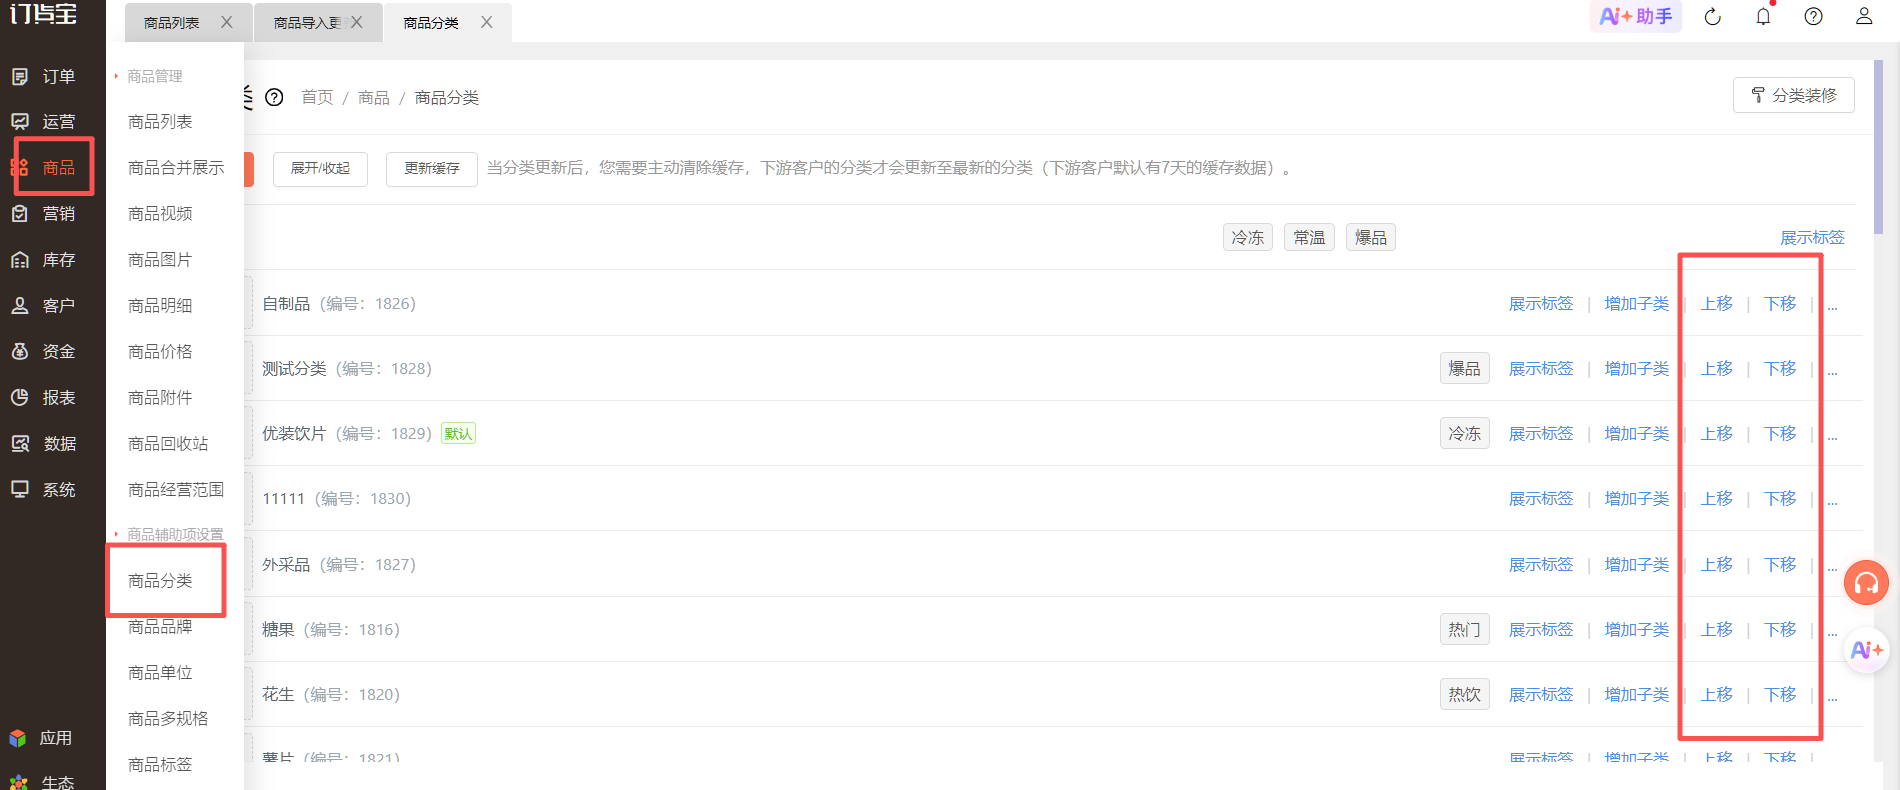
Task: Open the 分类装修 button
Action: click(x=1794, y=95)
